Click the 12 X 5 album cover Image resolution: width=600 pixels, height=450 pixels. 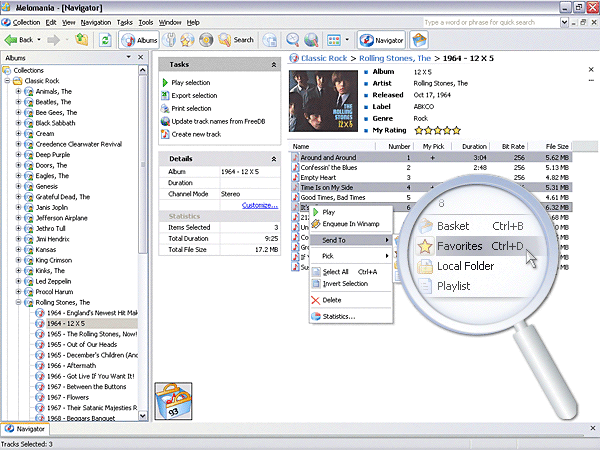click(x=323, y=101)
